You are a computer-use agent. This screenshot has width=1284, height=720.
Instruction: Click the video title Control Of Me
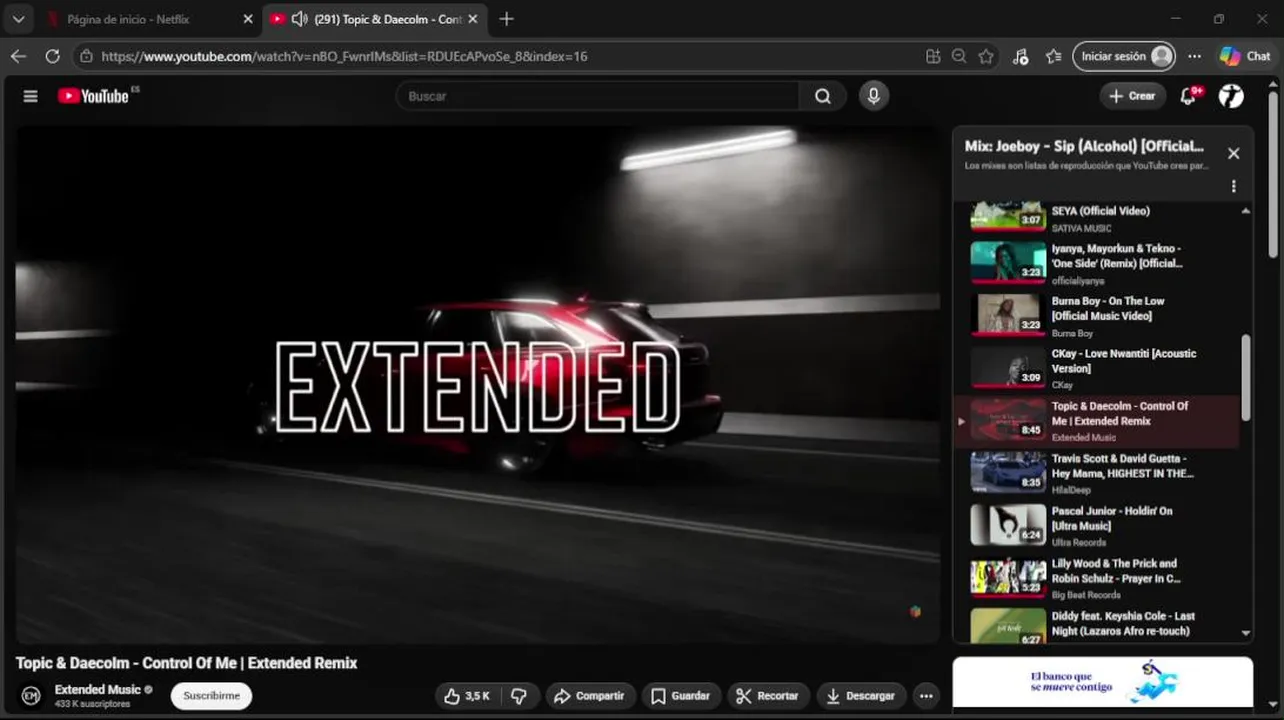[186, 663]
